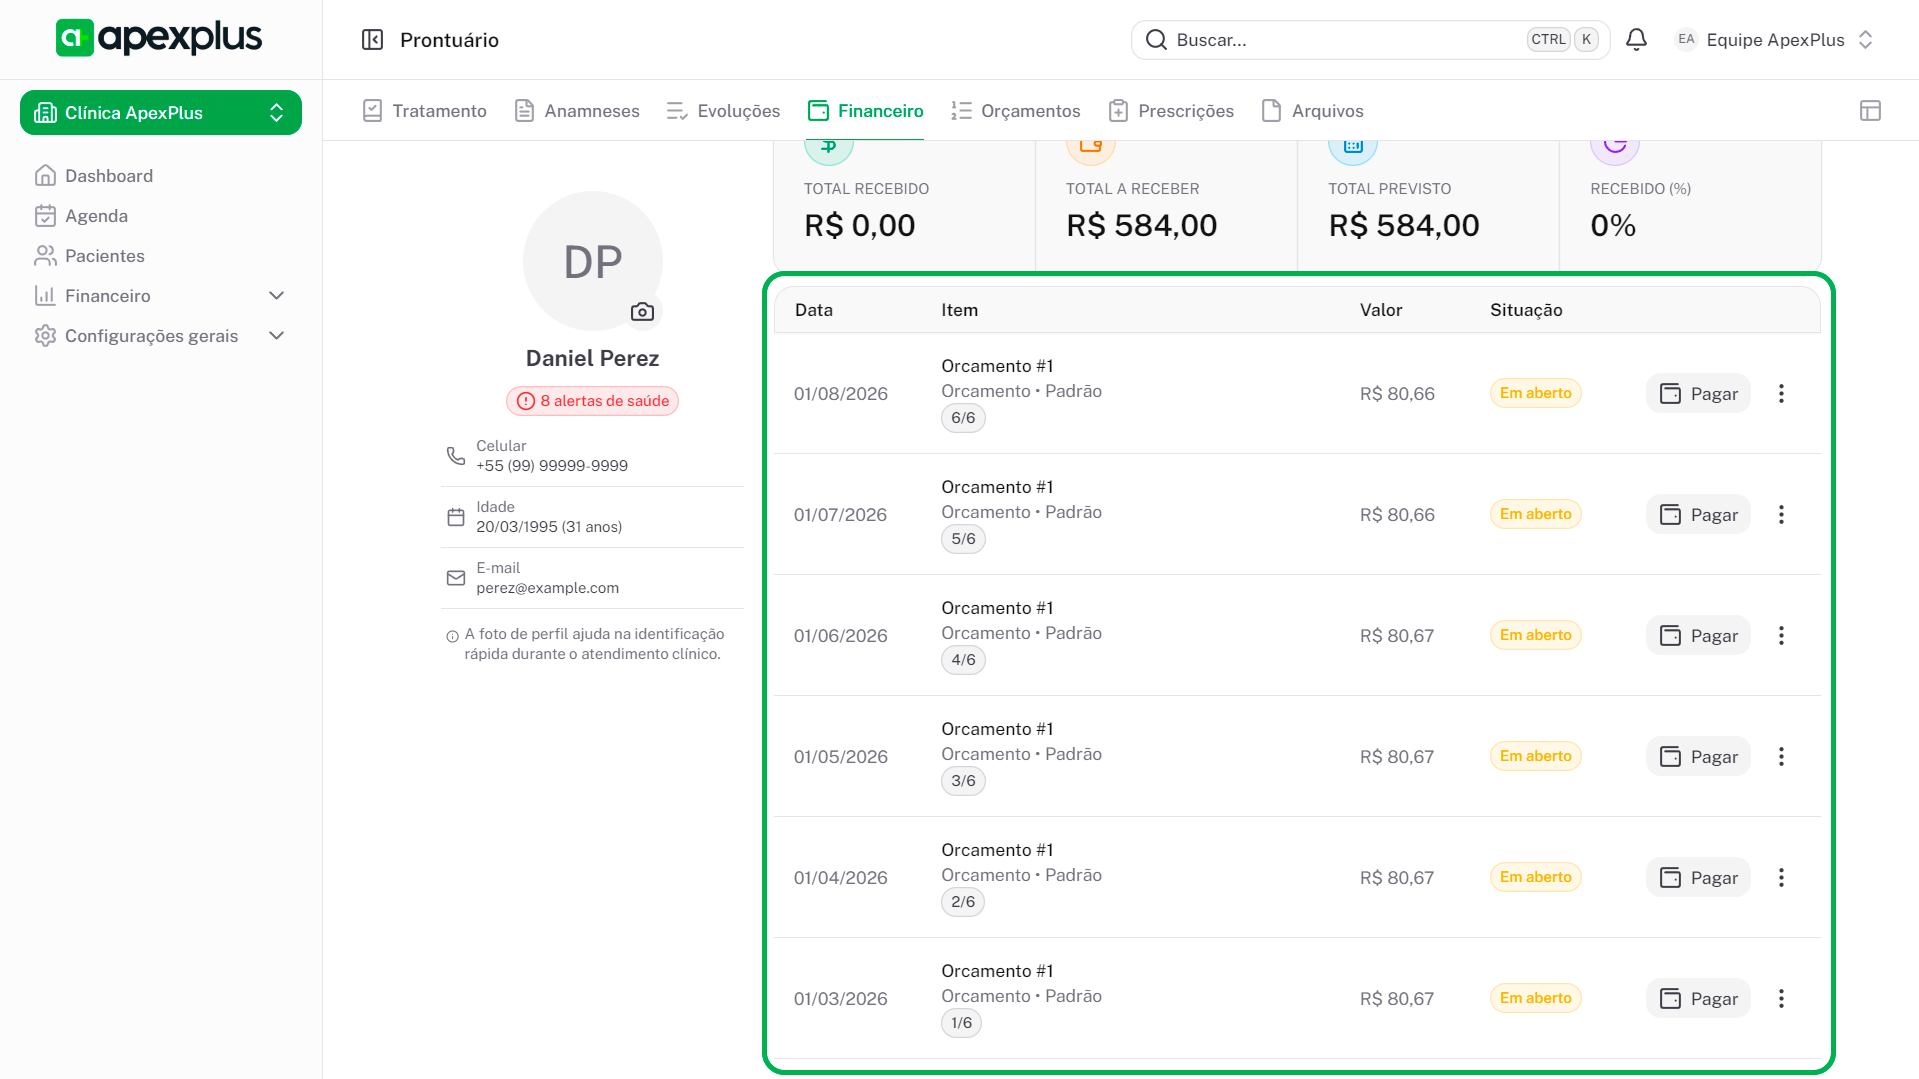1919x1079 pixels.
Task: Open more options for the 01/08/2026 installment
Action: click(x=1781, y=394)
